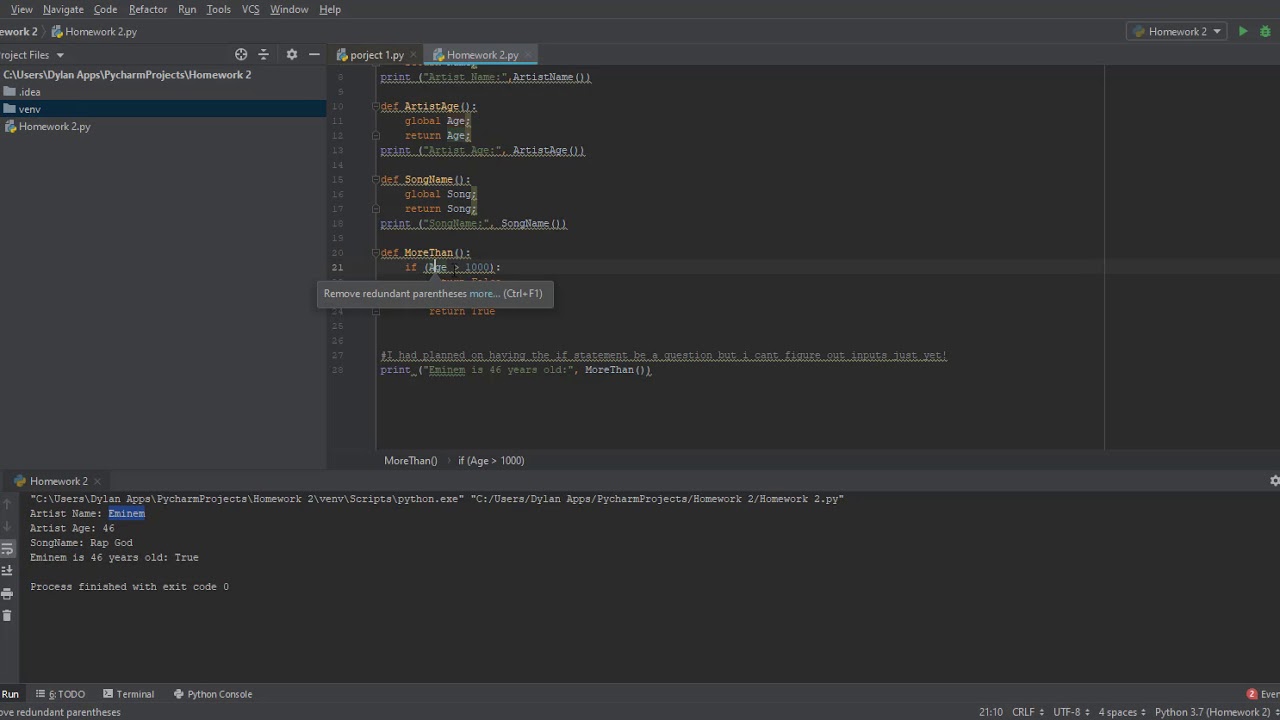This screenshot has width=1280, height=720.
Task: Open project panel gear settings
Action: click(x=292, y=54)
